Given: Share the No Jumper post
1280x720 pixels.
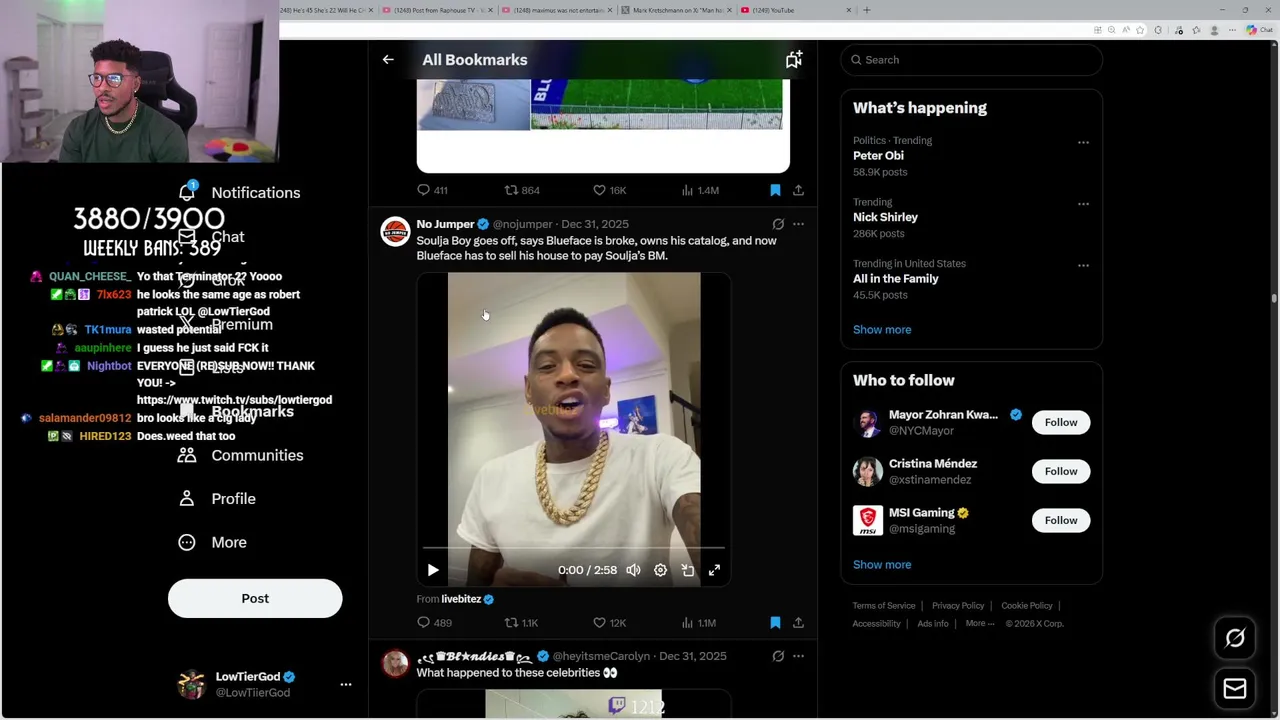Looking at the screenshot, I should pyautogui.click(x=798, y=622).
